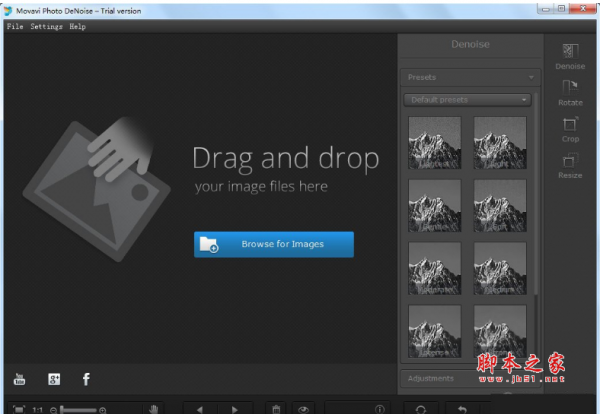Screen dimensions: 600x414
Task: Apply the Gentle preset thumbnail
Action: point(435,205)
